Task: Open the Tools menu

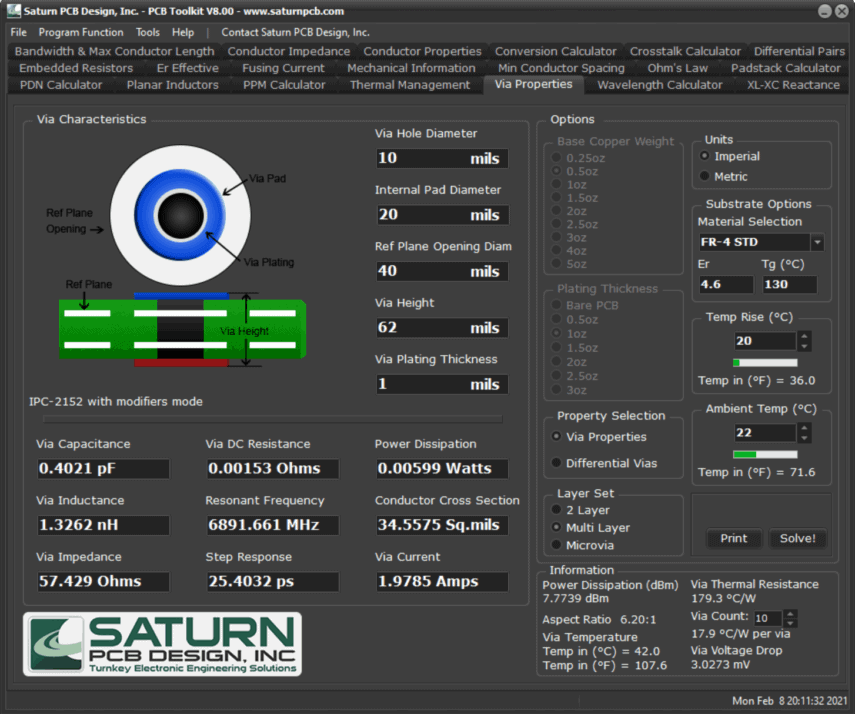Action: (147, 32)
